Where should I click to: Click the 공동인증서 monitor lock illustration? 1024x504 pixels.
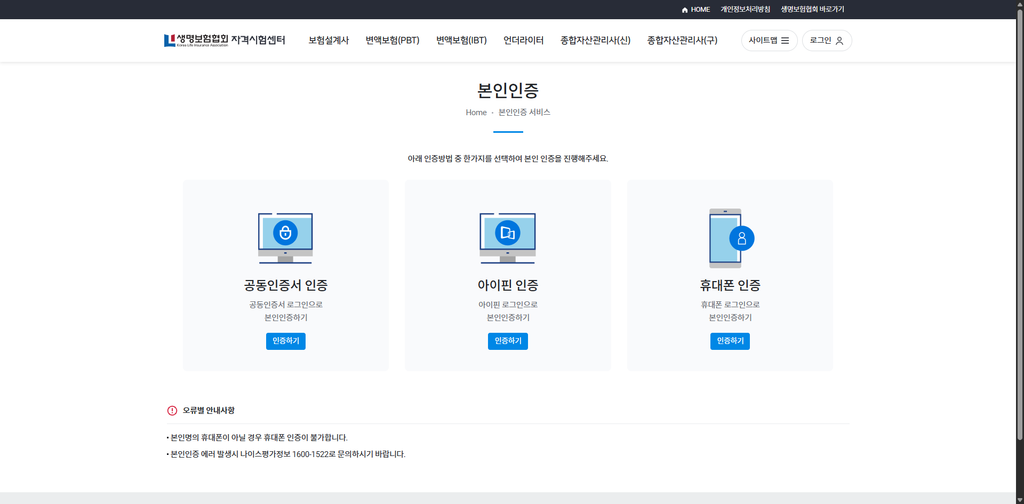pos(285,238)
